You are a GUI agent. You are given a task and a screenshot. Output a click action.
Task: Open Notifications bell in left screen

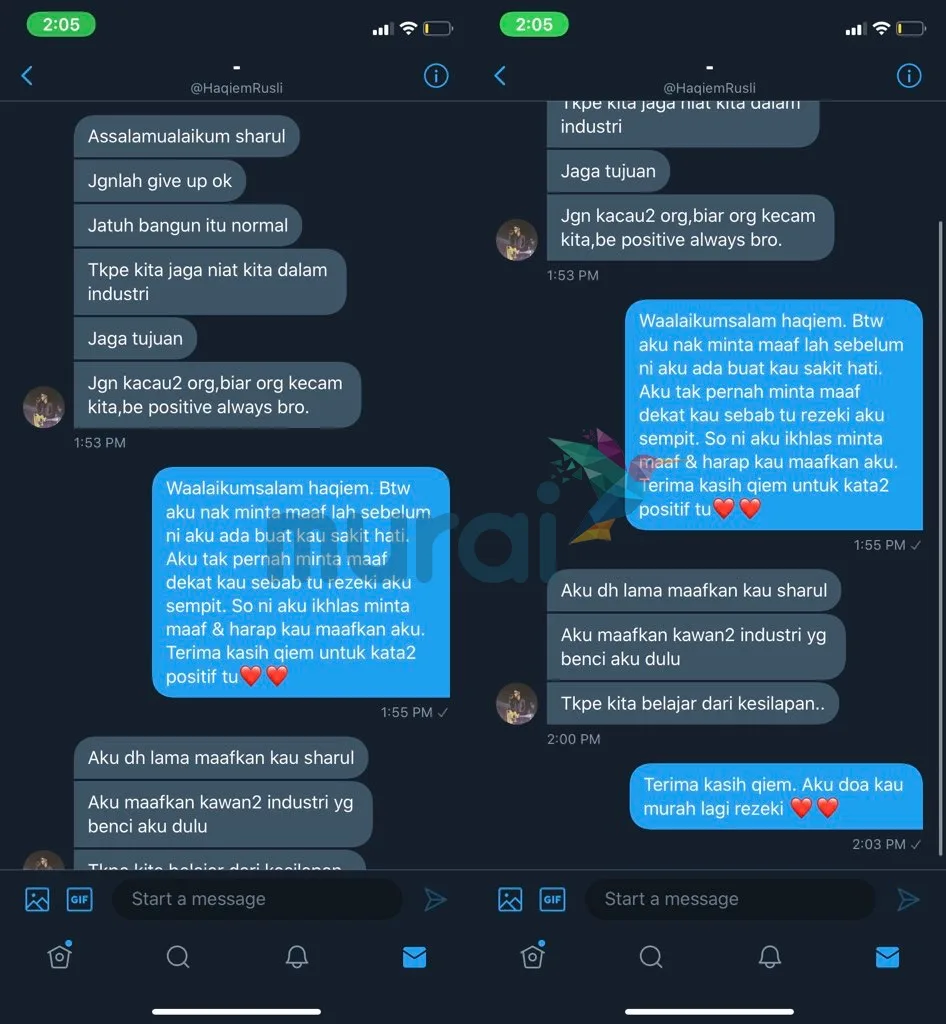click(x=296, y=957)
